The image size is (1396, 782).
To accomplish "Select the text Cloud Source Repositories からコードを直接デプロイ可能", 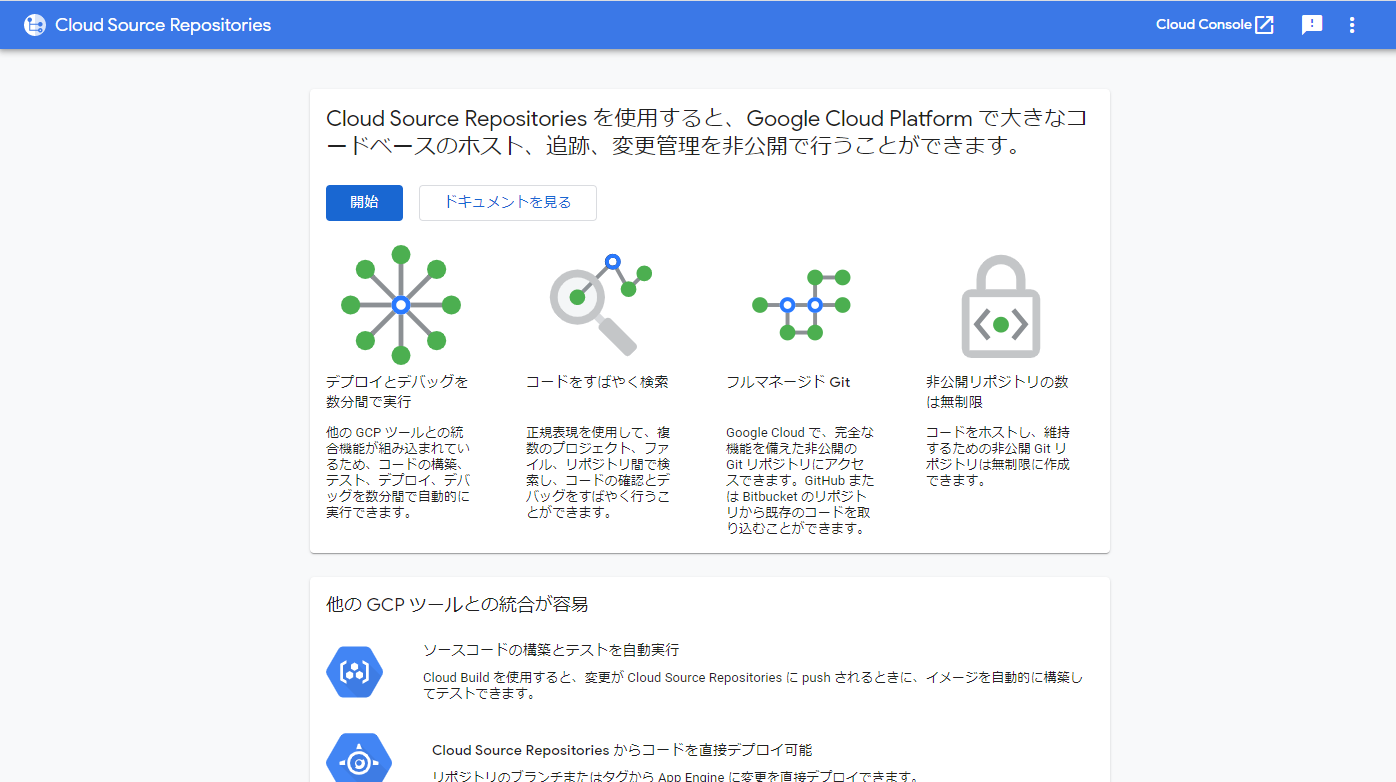I will point(622,750).
